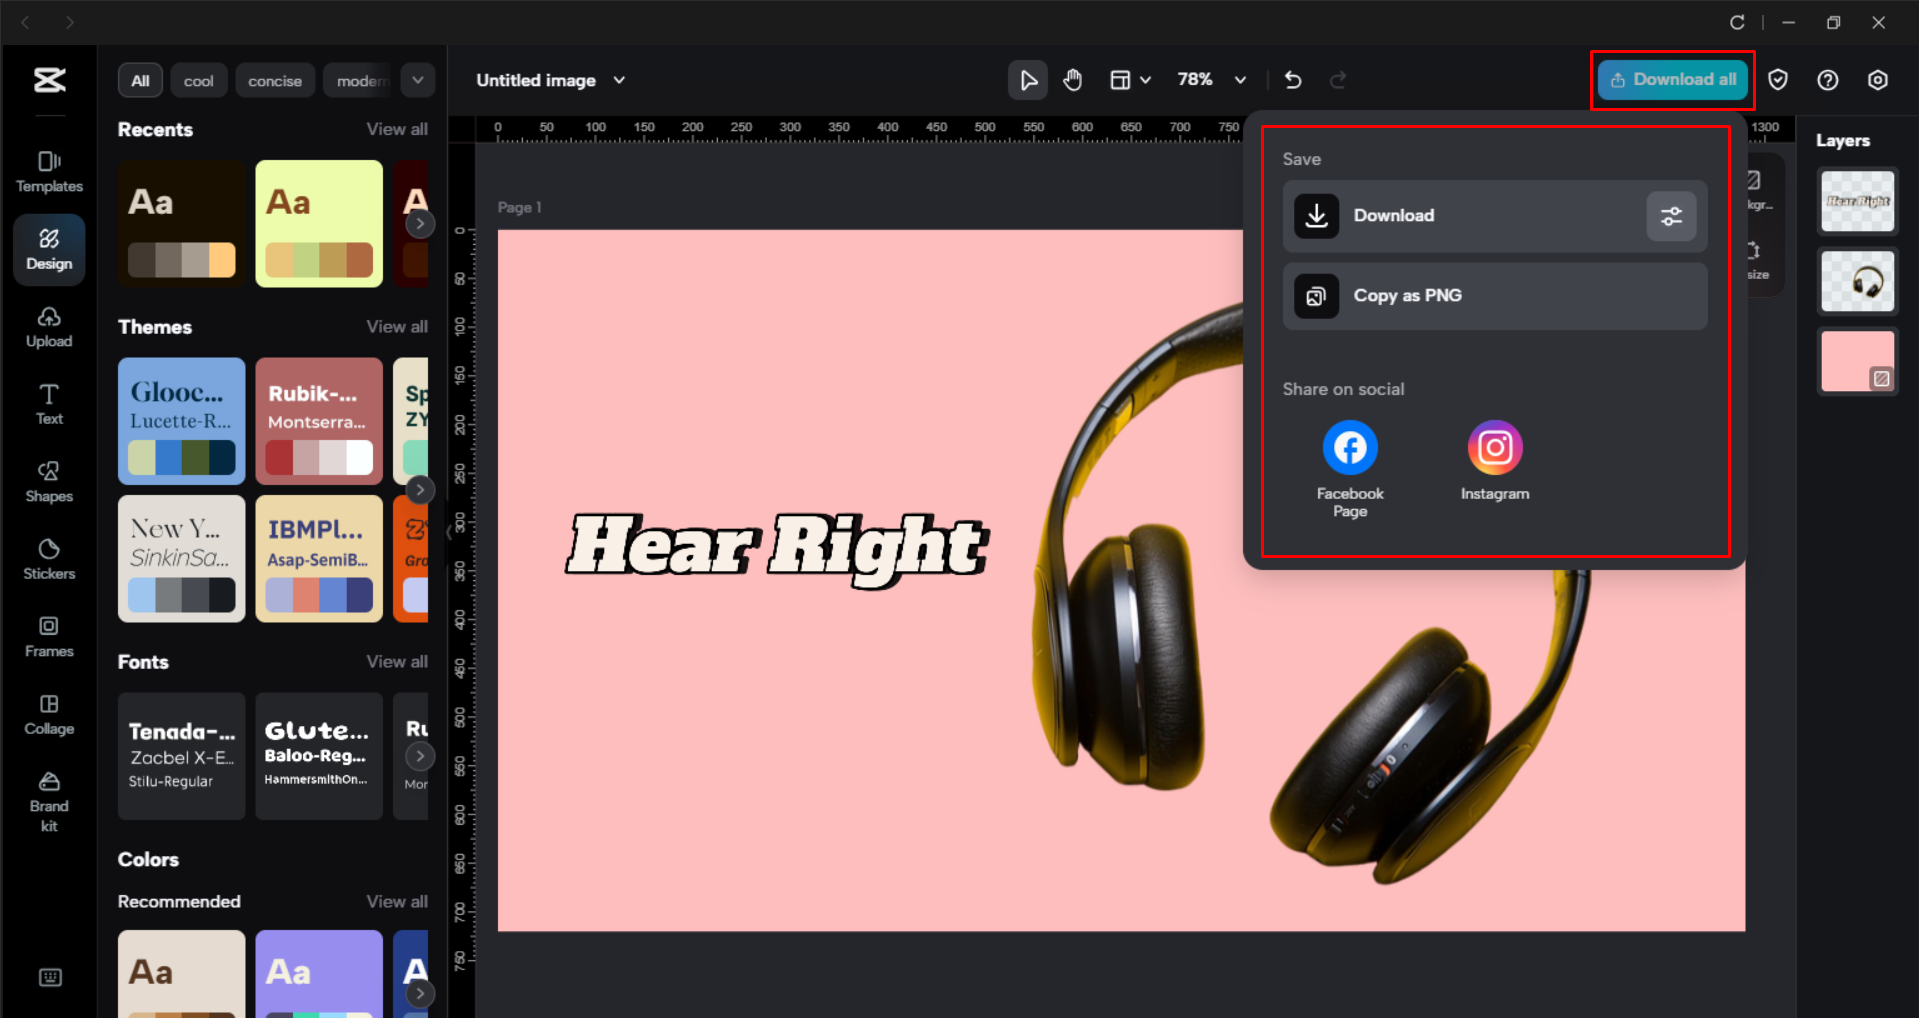The height and width of the screenshot is (1018, 1919).
Task: Select the Shapes tool in the sidebar
Action: click(x=48, y=481)
